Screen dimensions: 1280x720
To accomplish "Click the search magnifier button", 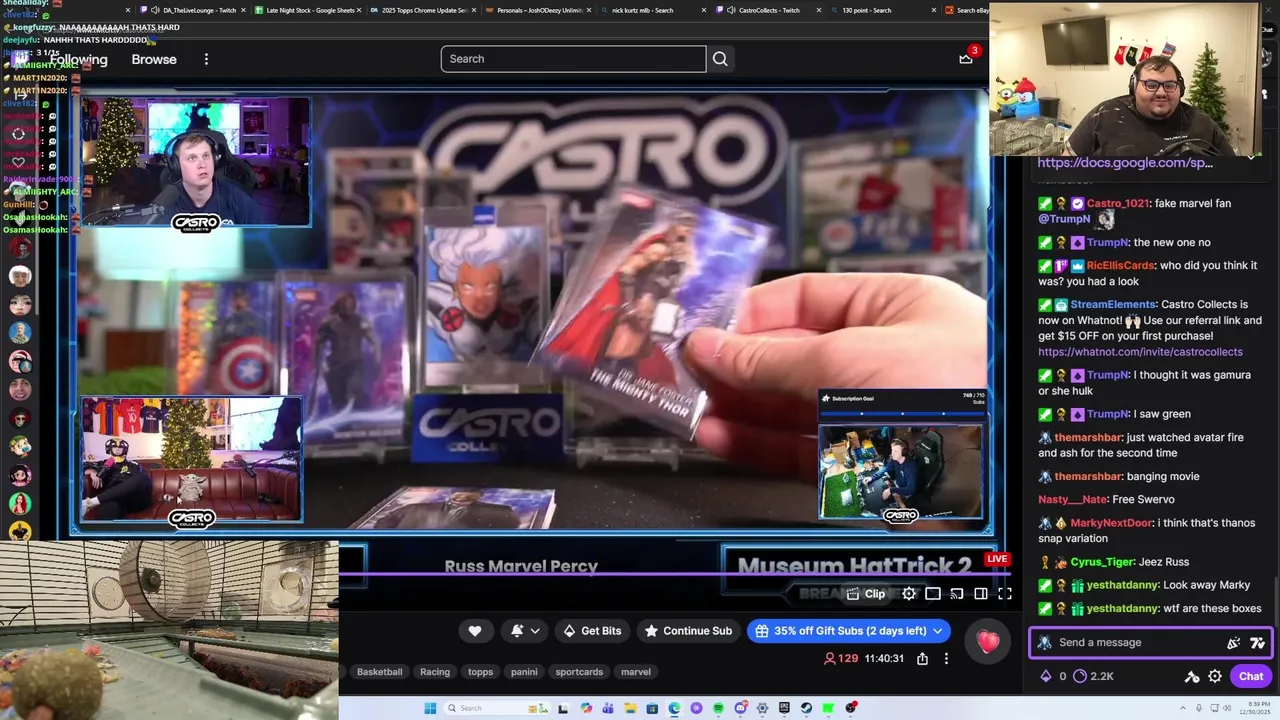I will point(720,59).
